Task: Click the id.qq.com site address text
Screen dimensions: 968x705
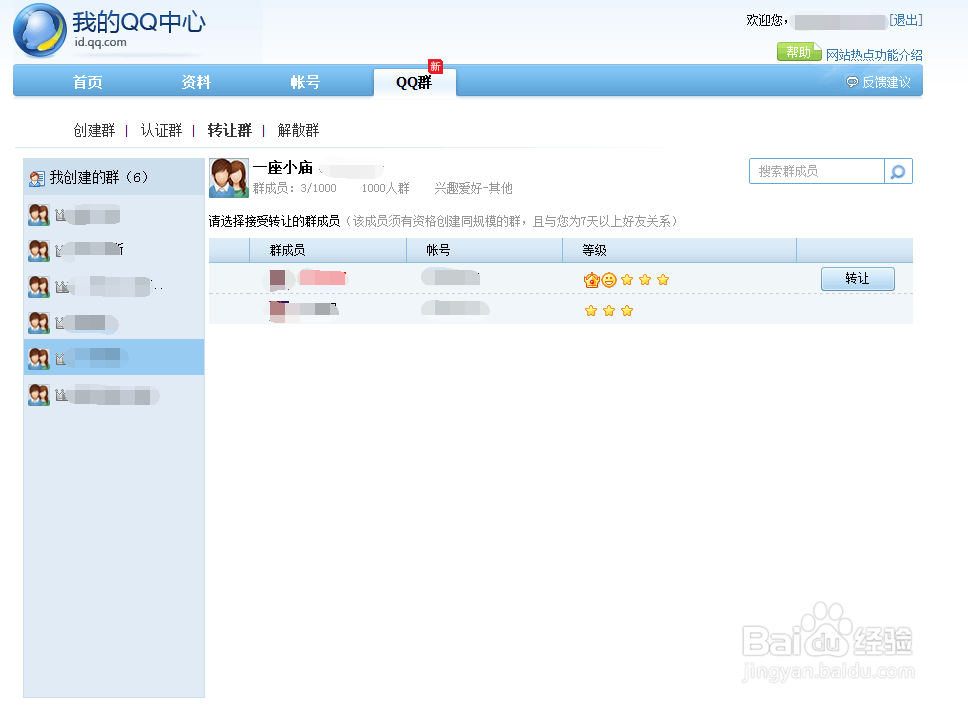Action: (x=101, y=43)
